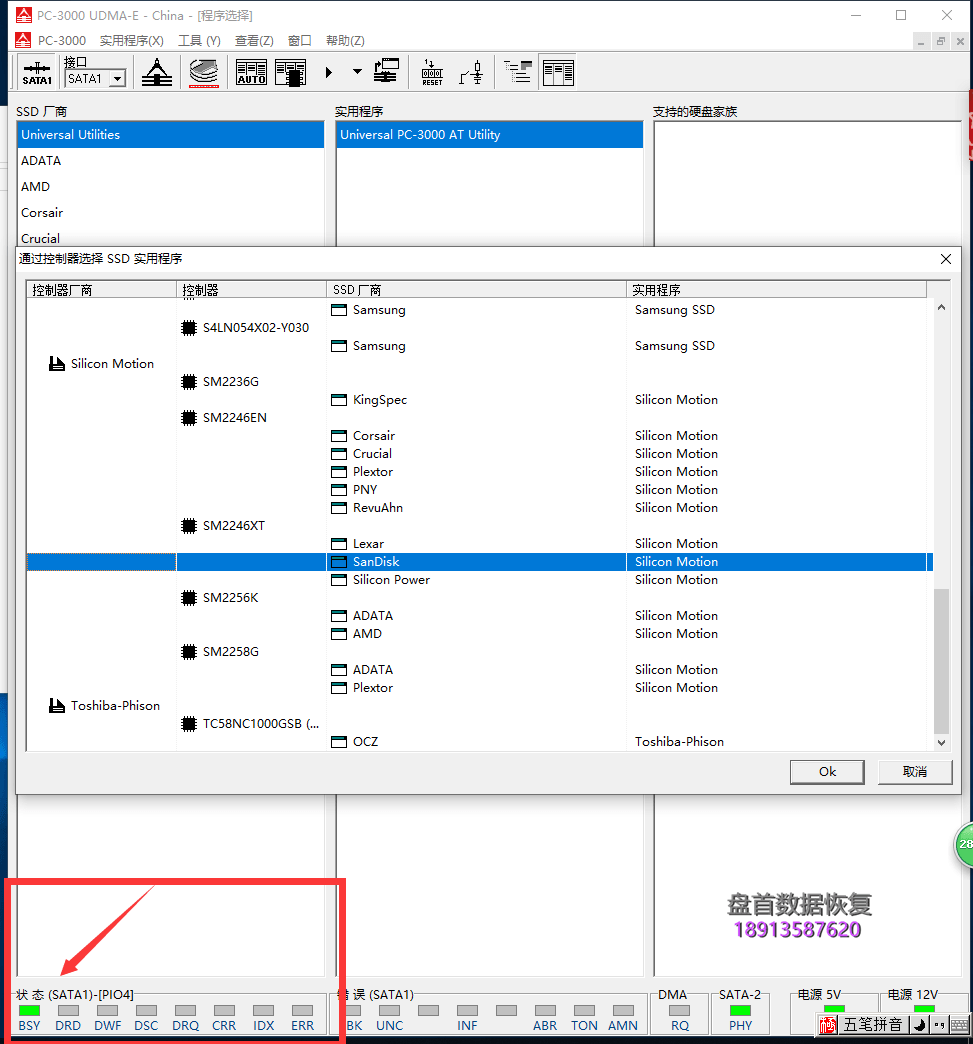Click the Lexar drive icon
The width and height of the screenshot is (973, 1044).
pos(339,544)
